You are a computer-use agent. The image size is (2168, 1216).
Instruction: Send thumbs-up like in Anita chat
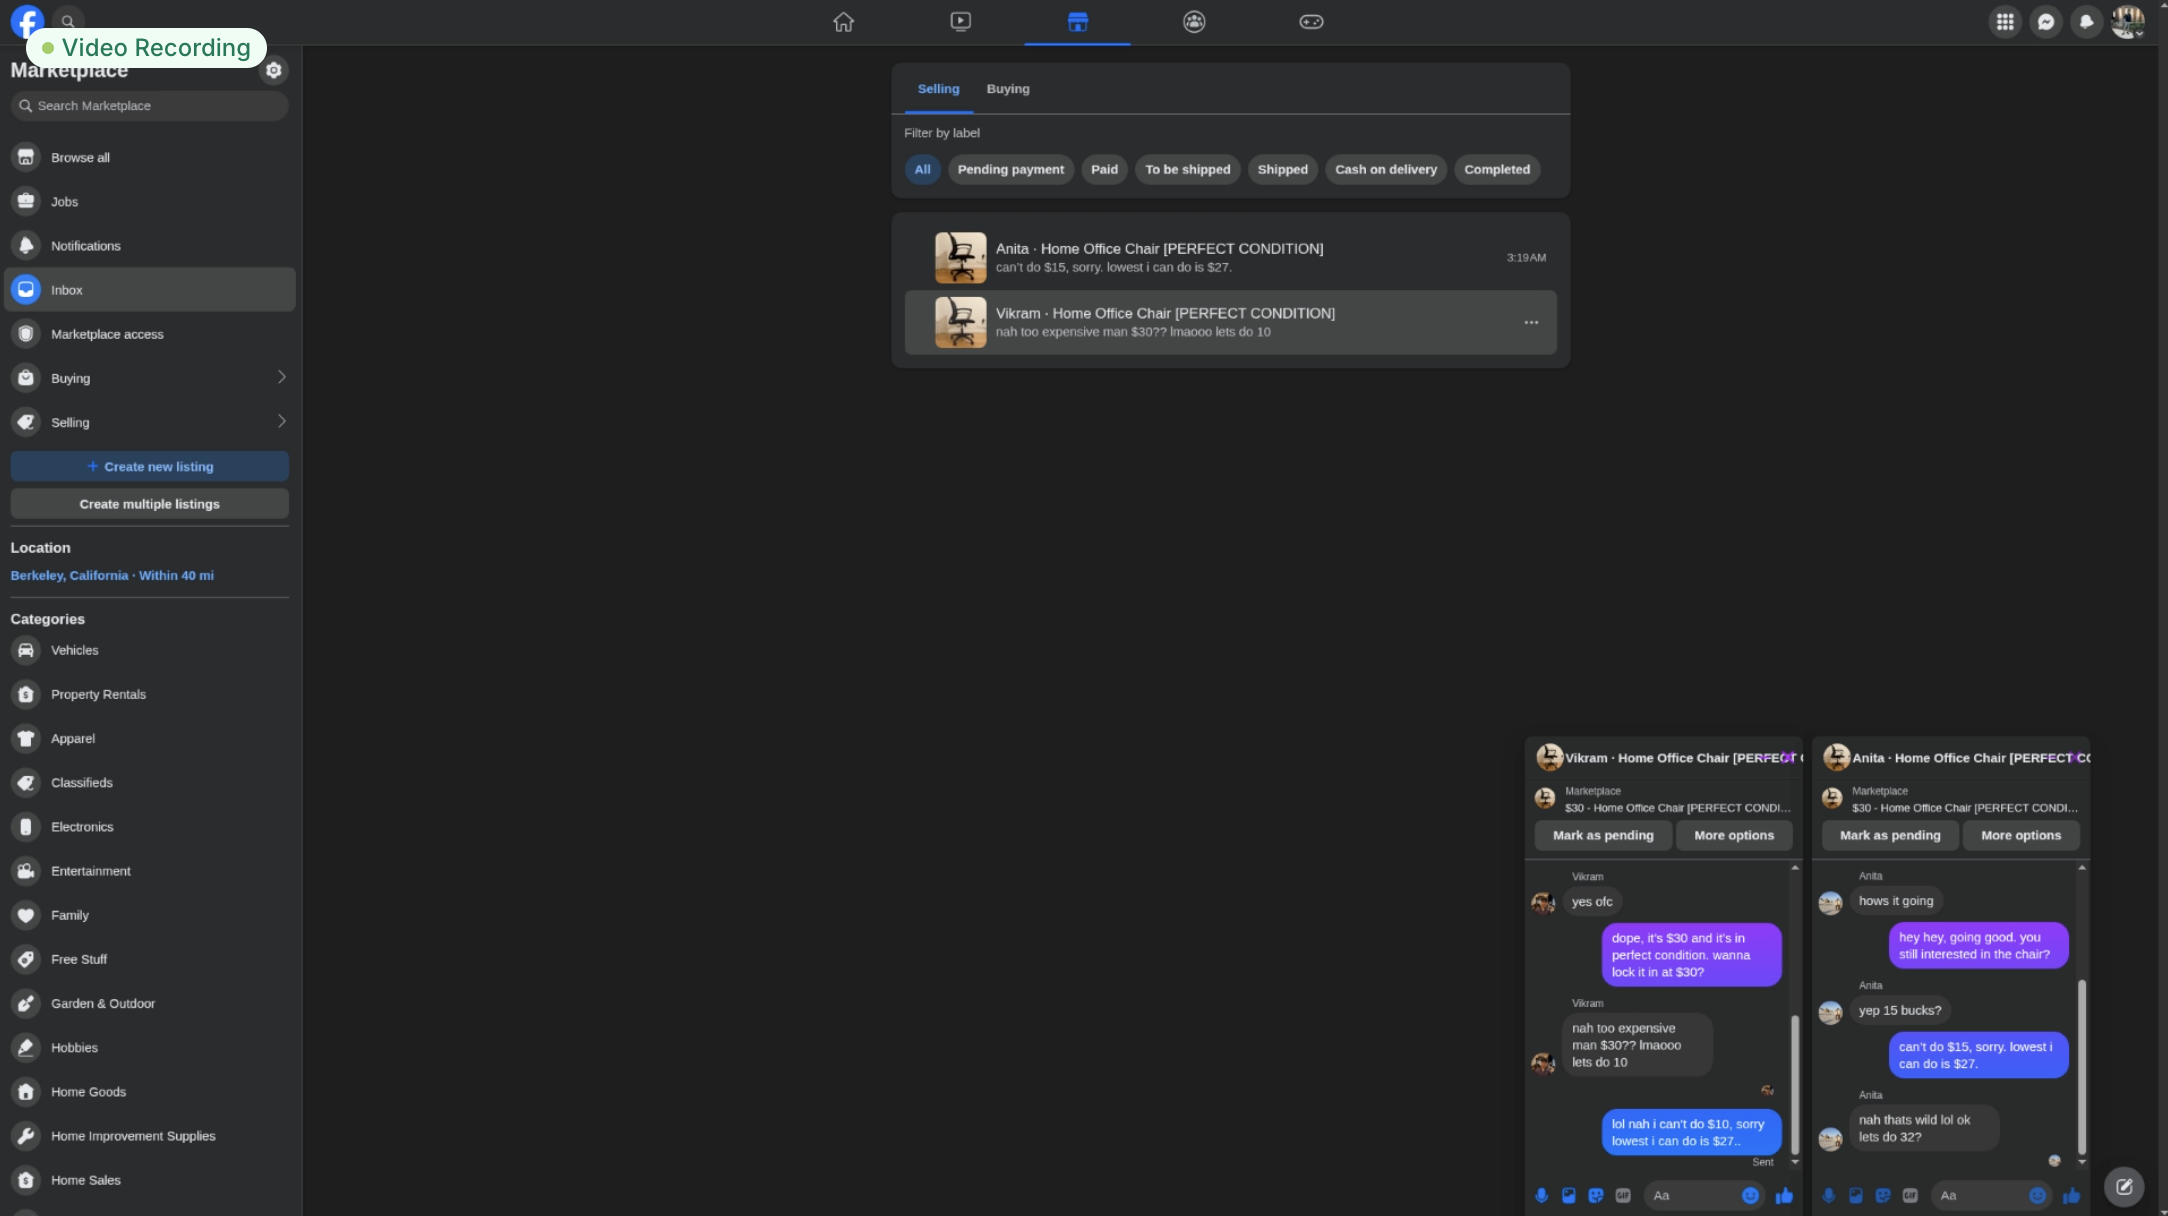click(x=2071, y=1195)
